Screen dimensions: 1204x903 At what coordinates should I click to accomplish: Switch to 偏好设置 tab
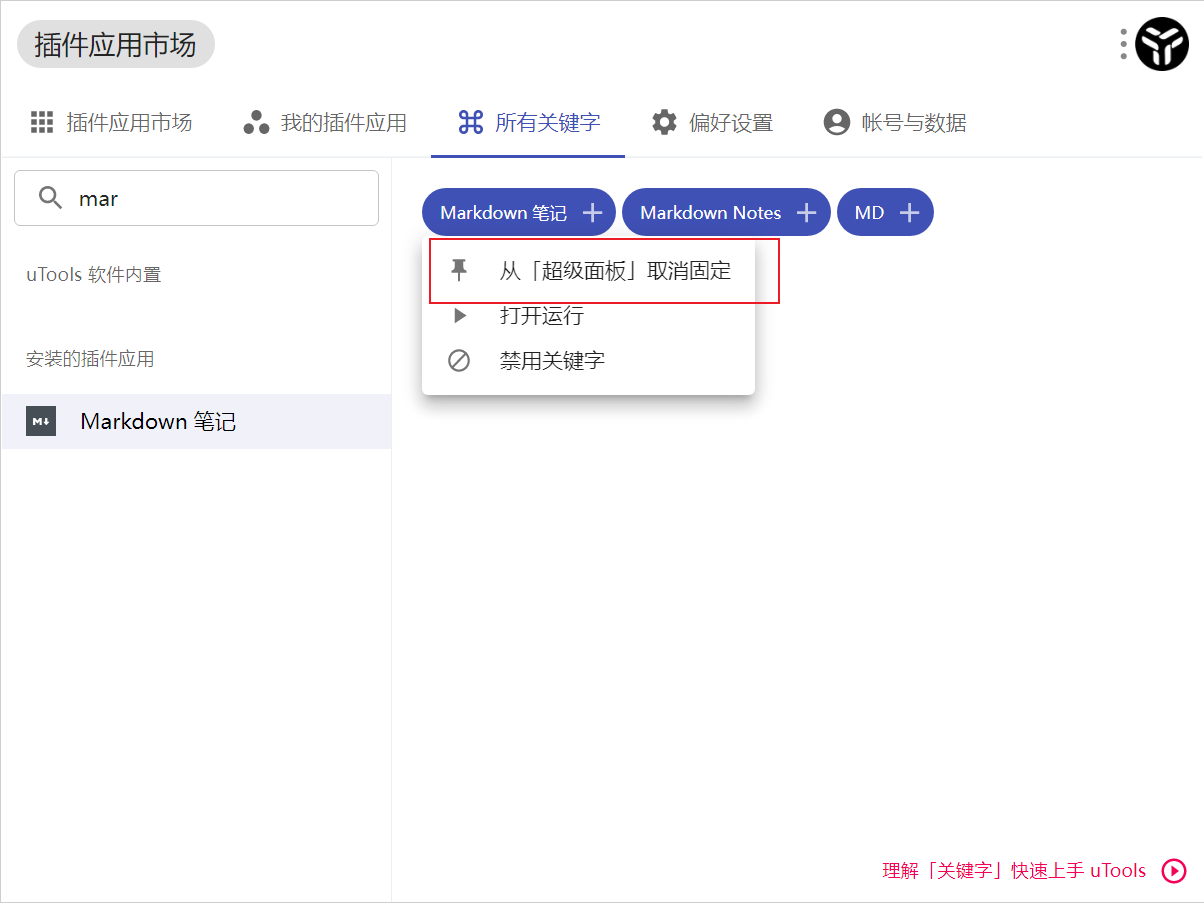tap(712, 123)
